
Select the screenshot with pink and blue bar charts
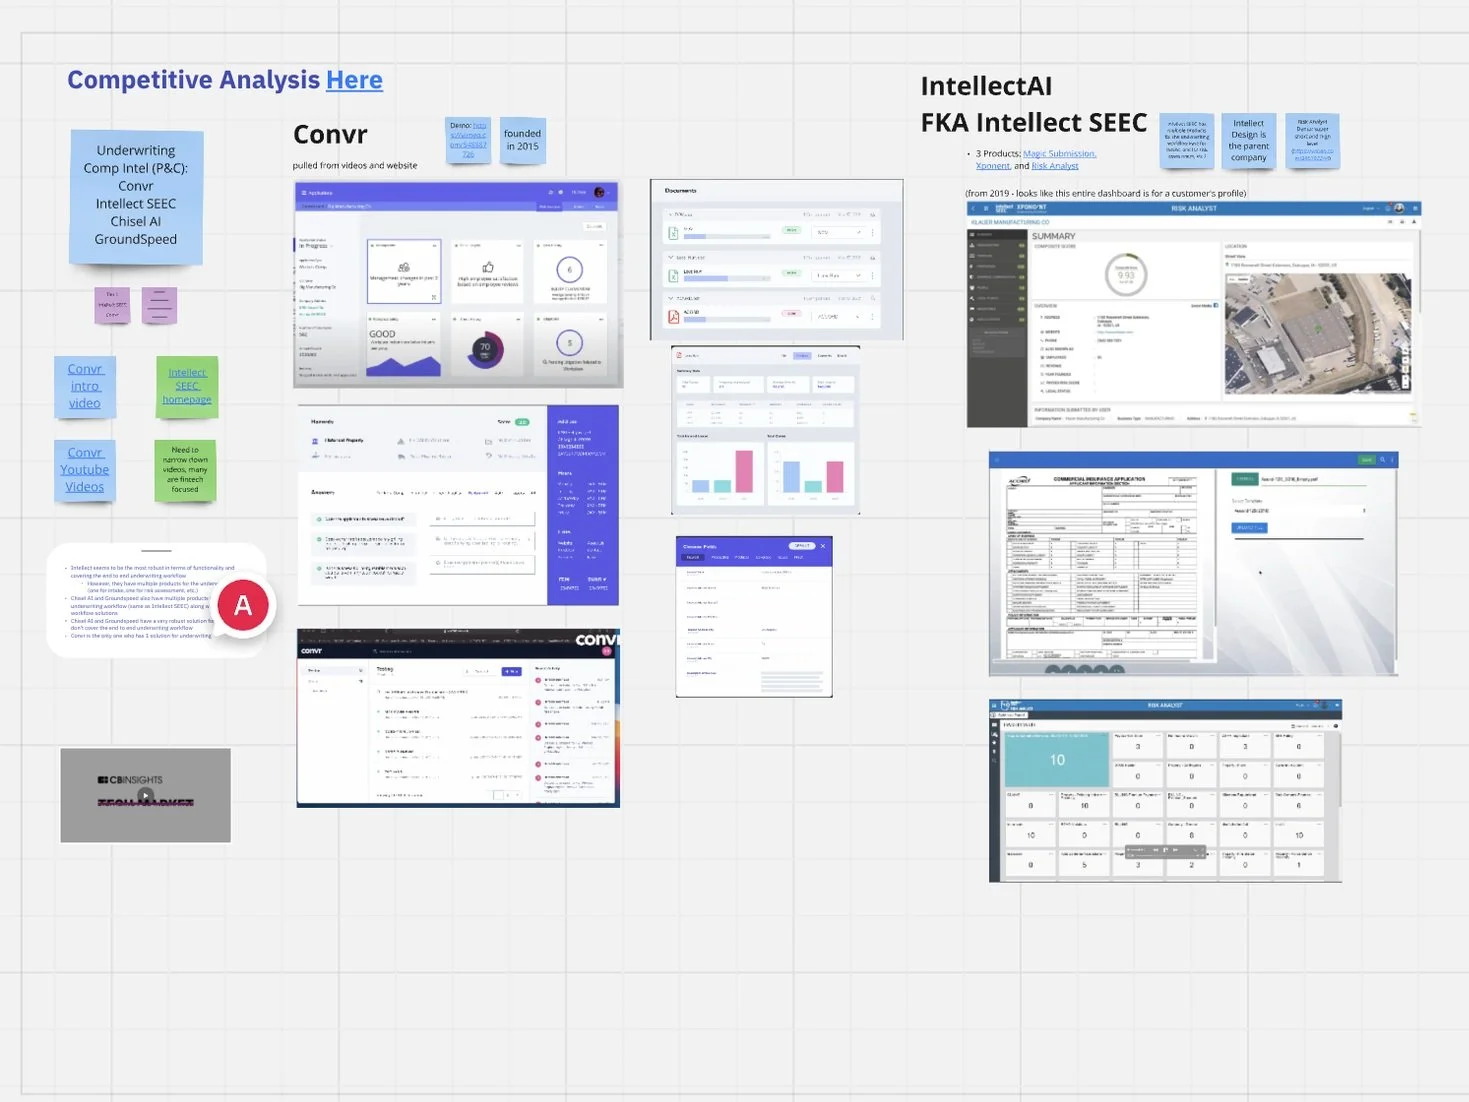tap(766, 430)
